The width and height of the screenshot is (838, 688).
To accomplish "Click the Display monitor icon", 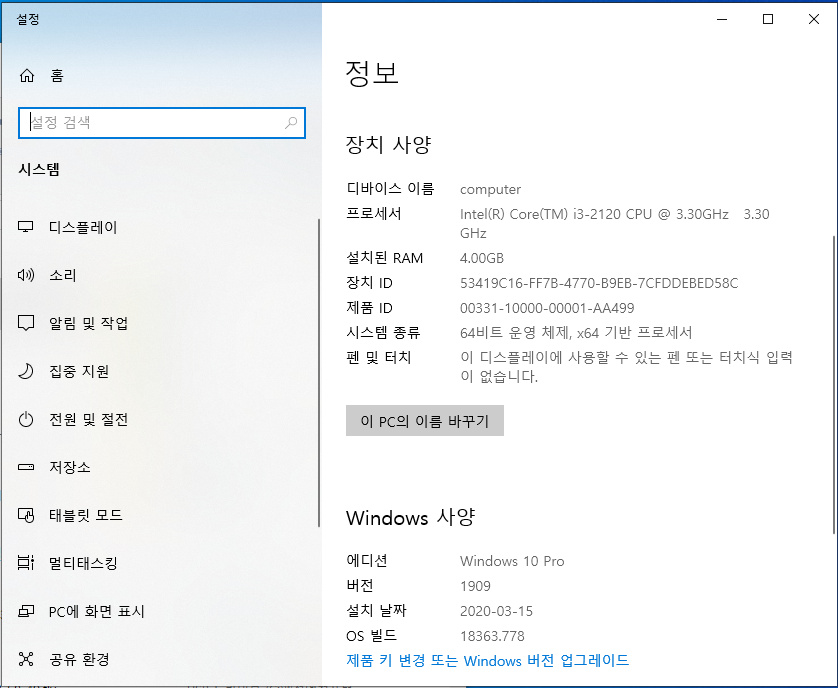I will click(x=26, y=227).
